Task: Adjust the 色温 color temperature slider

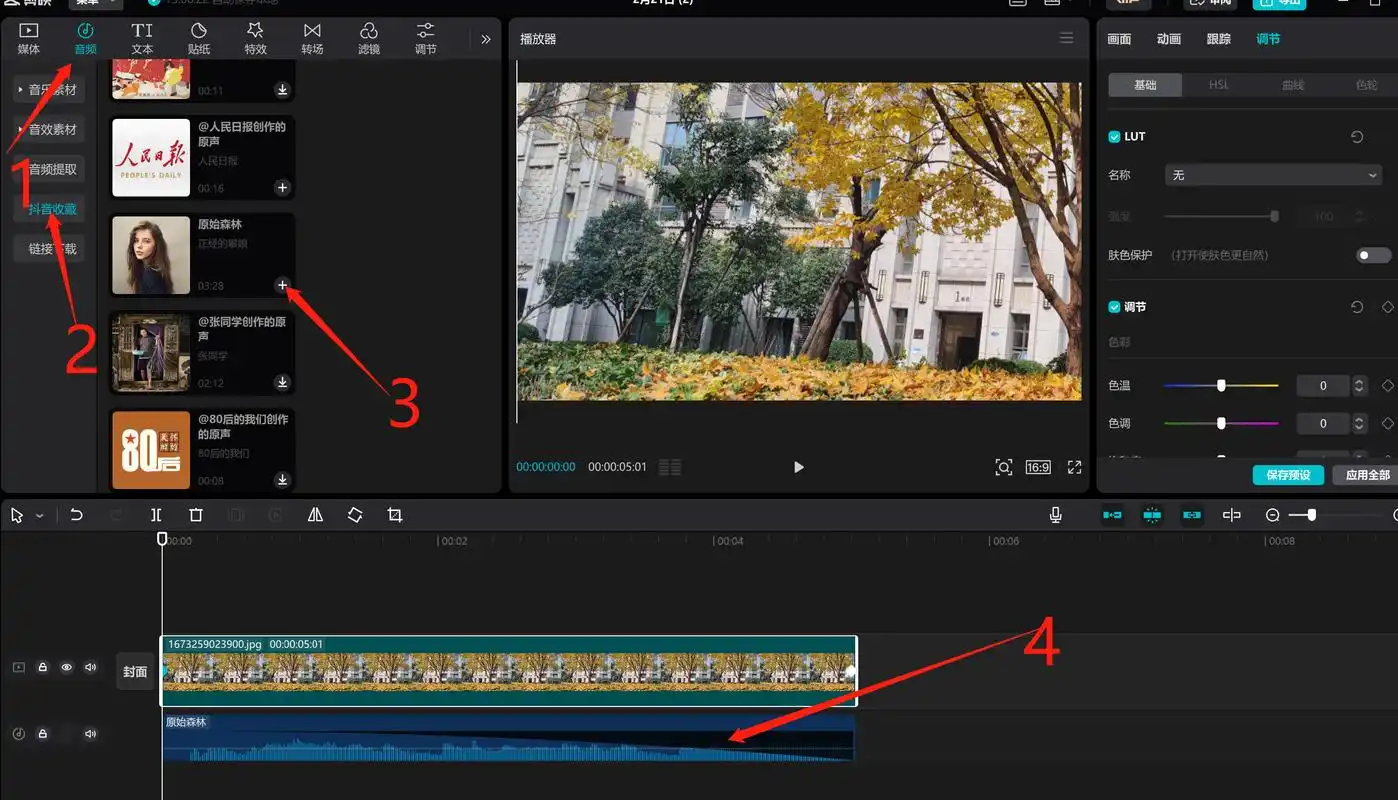Action: coord(1221,386)
